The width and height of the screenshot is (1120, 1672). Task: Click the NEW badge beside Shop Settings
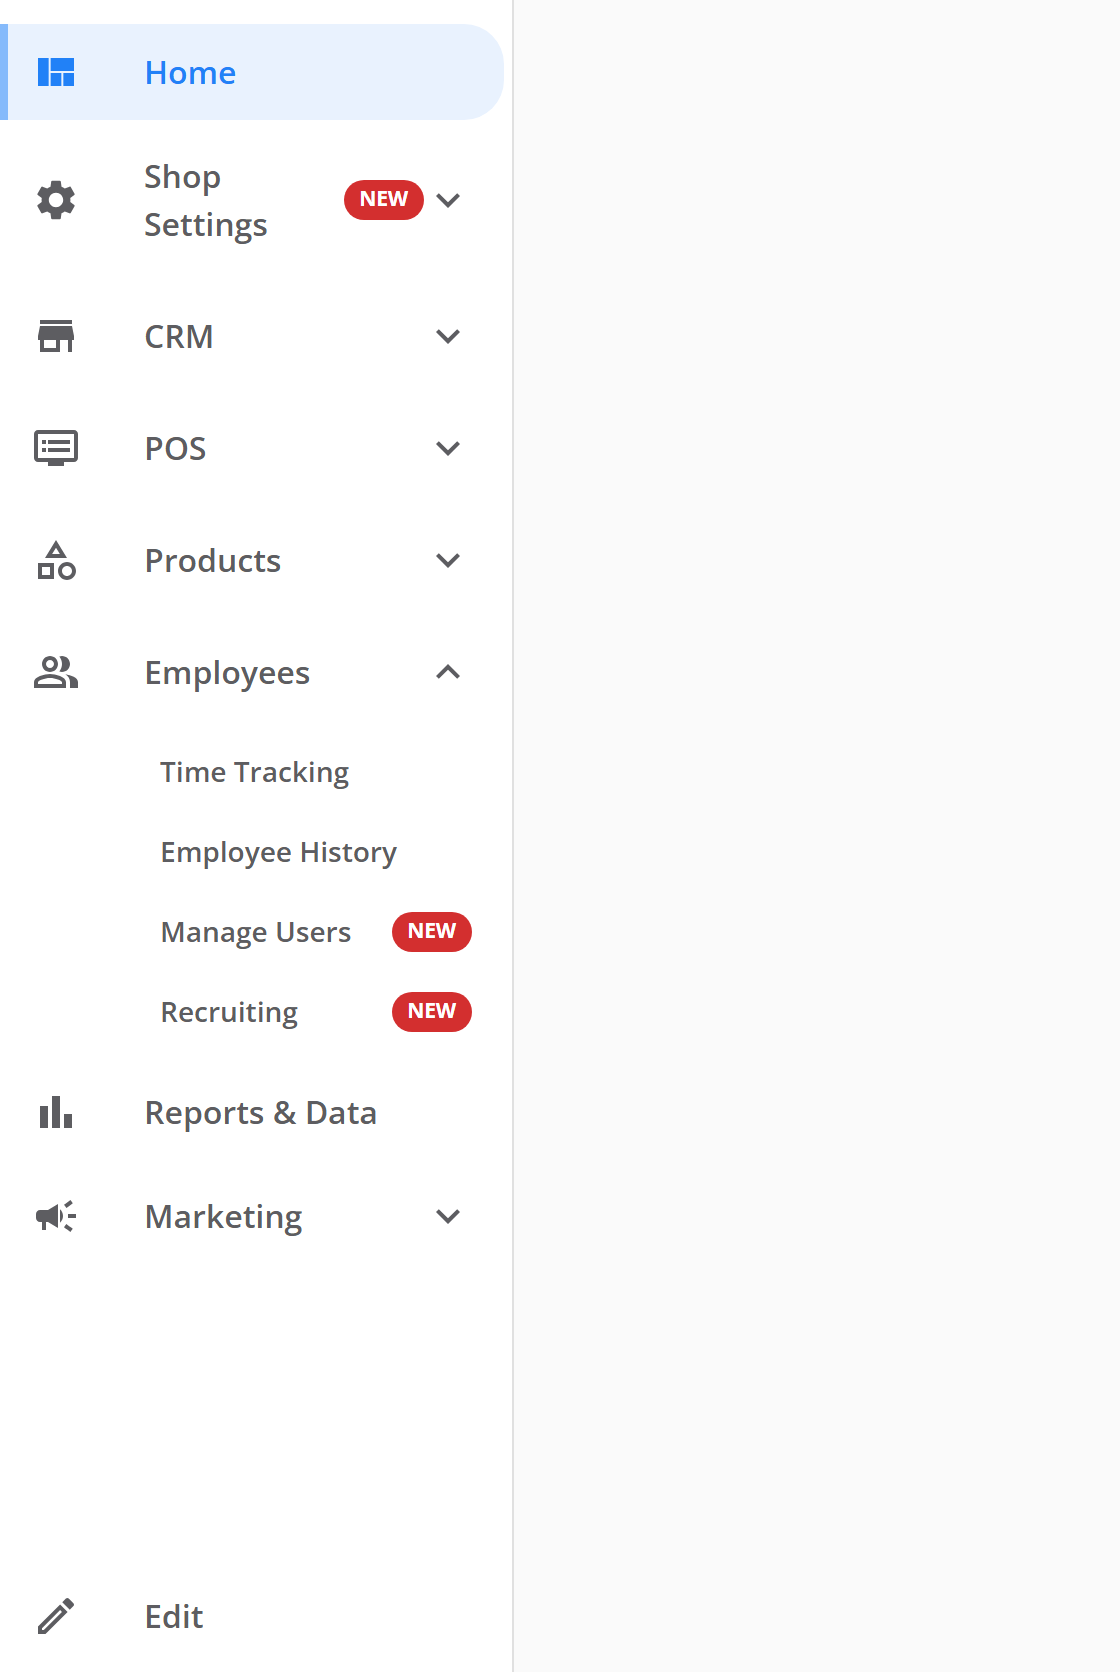coord(384,199)
